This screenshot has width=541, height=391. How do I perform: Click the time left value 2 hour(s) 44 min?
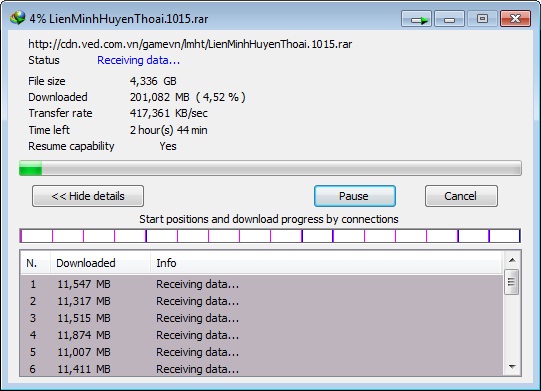169,130
